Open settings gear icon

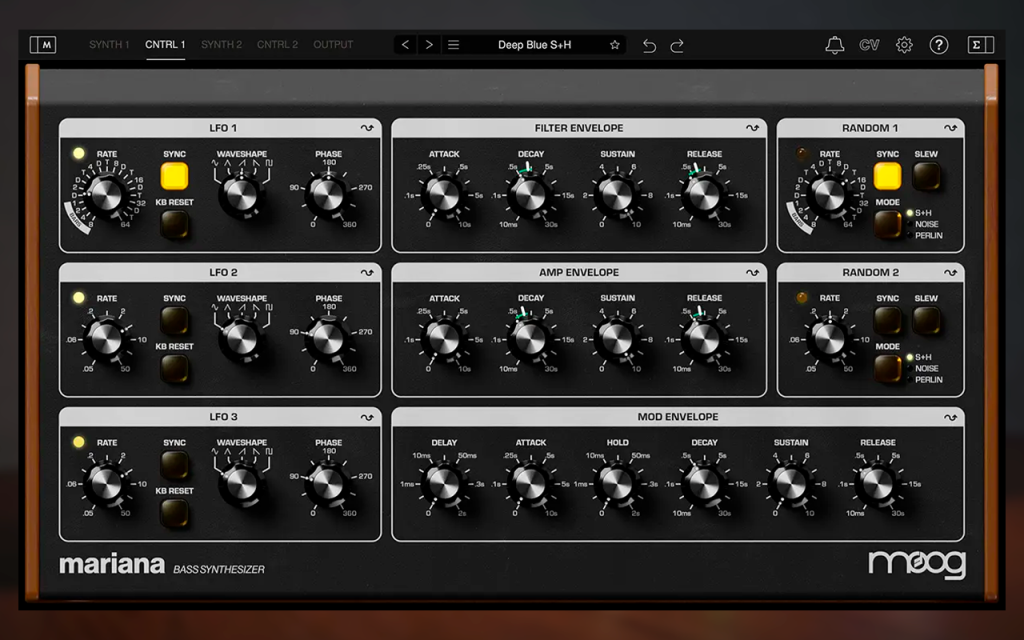(x=904, y=45)
